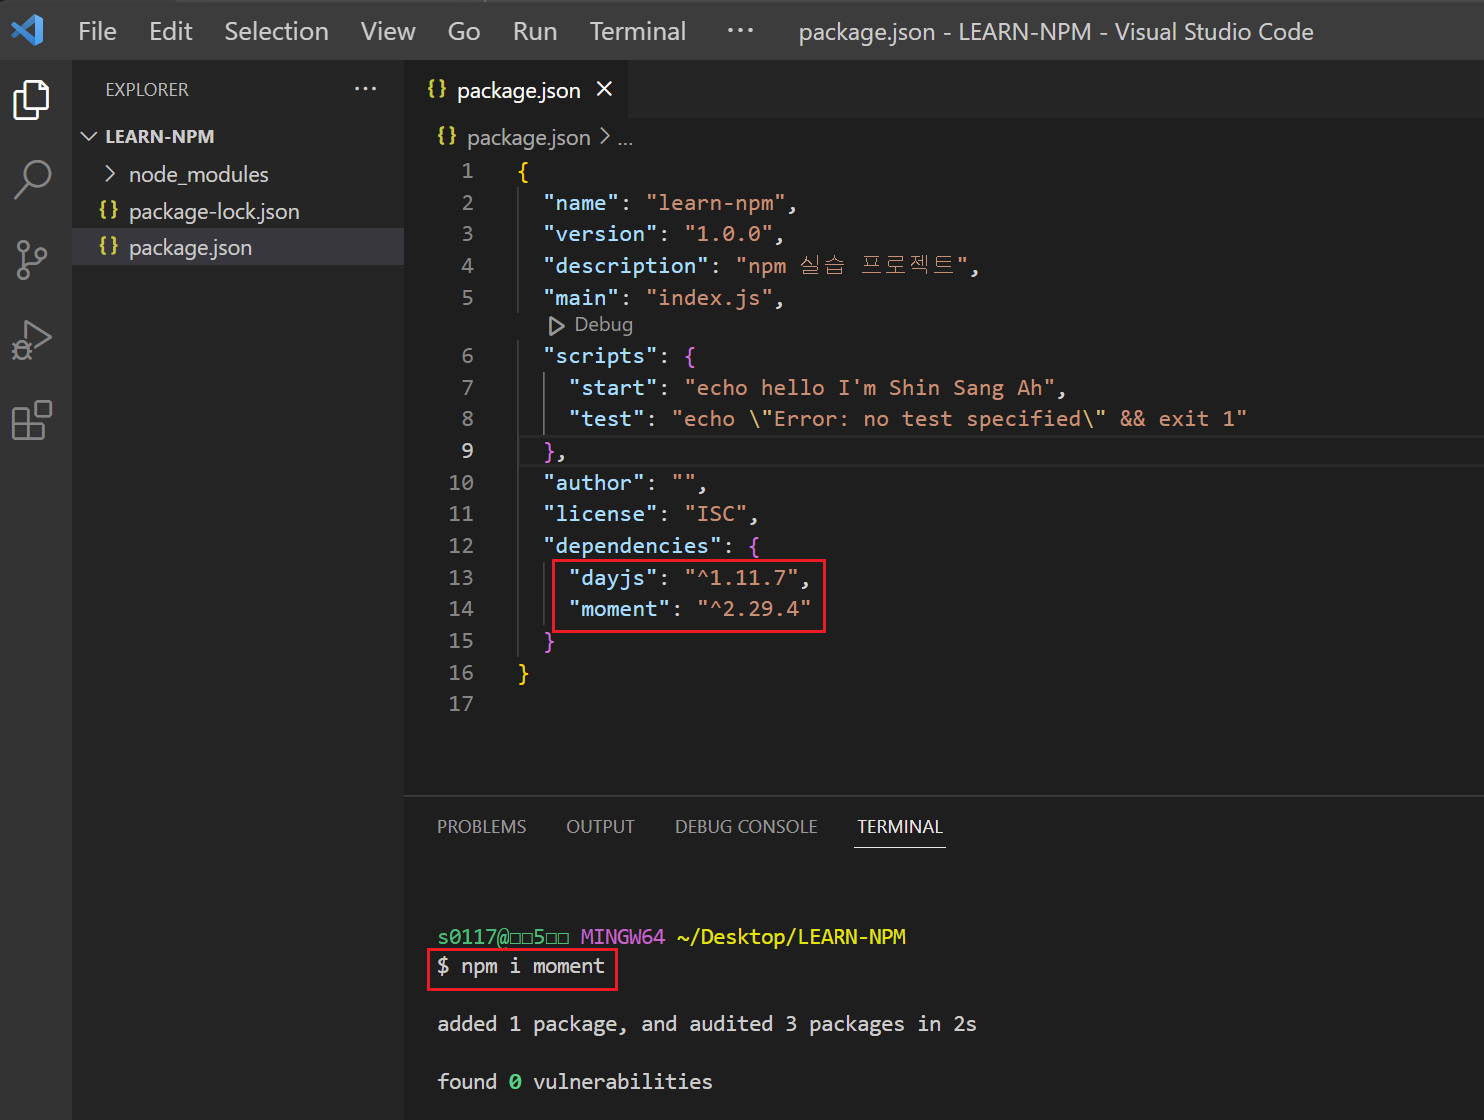Screen dimensions: 1484x1120
Task: Select the TERMINAL panel tab
Action: coord(900,827)
